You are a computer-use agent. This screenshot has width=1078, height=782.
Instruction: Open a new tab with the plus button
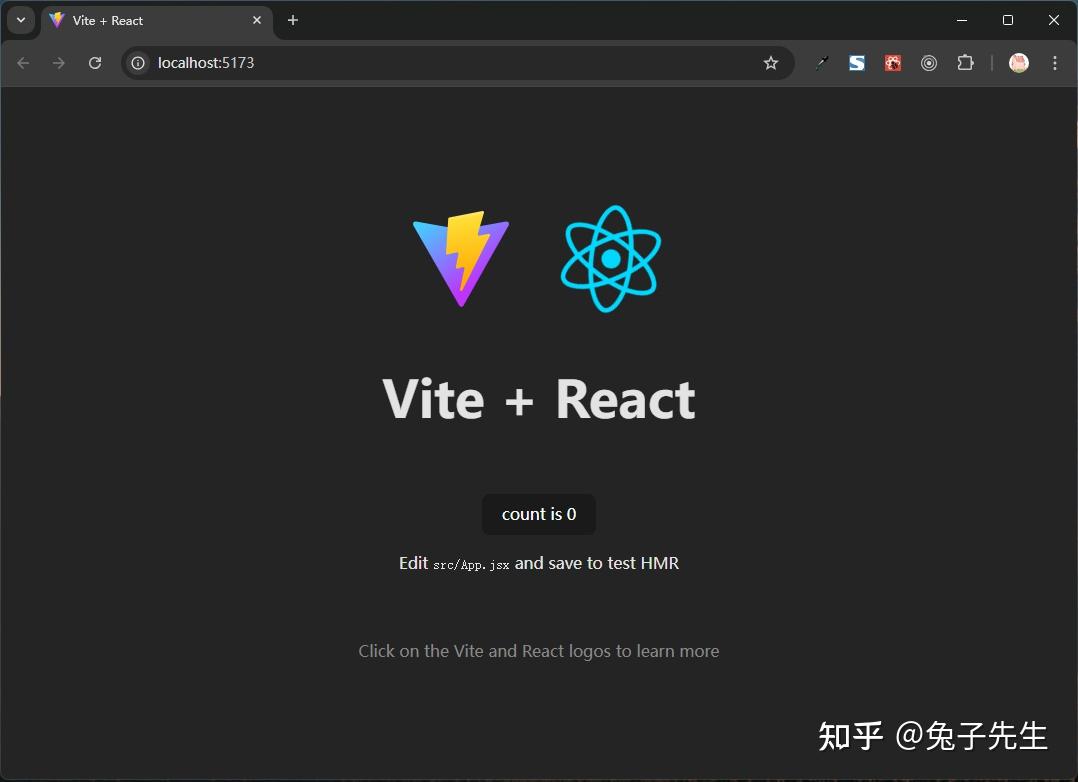(x=292, y=20)
